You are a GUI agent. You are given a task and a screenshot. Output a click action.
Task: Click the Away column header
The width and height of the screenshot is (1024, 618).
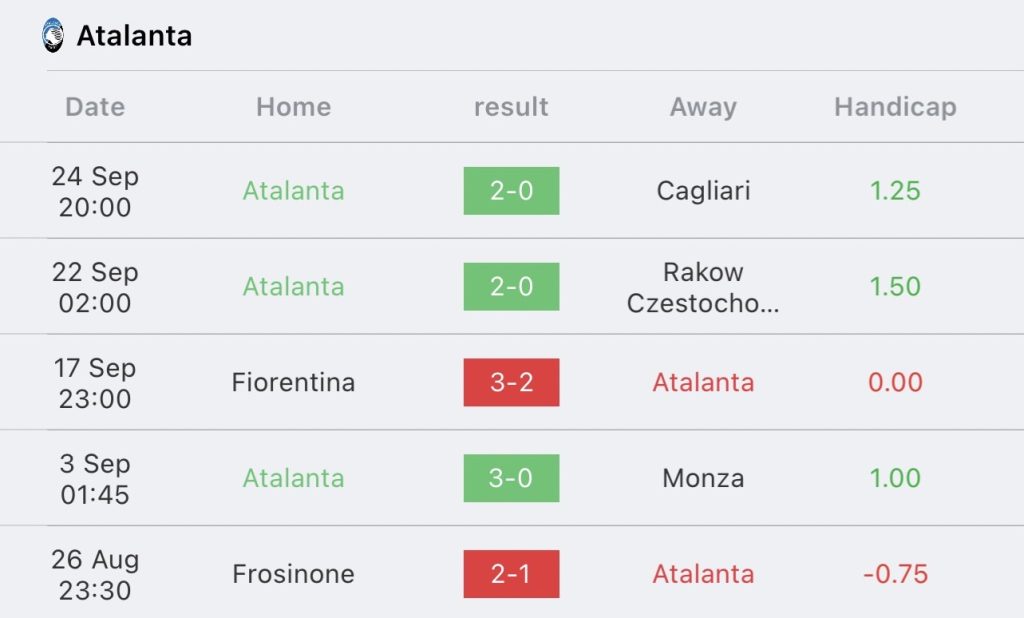[703, 107]
